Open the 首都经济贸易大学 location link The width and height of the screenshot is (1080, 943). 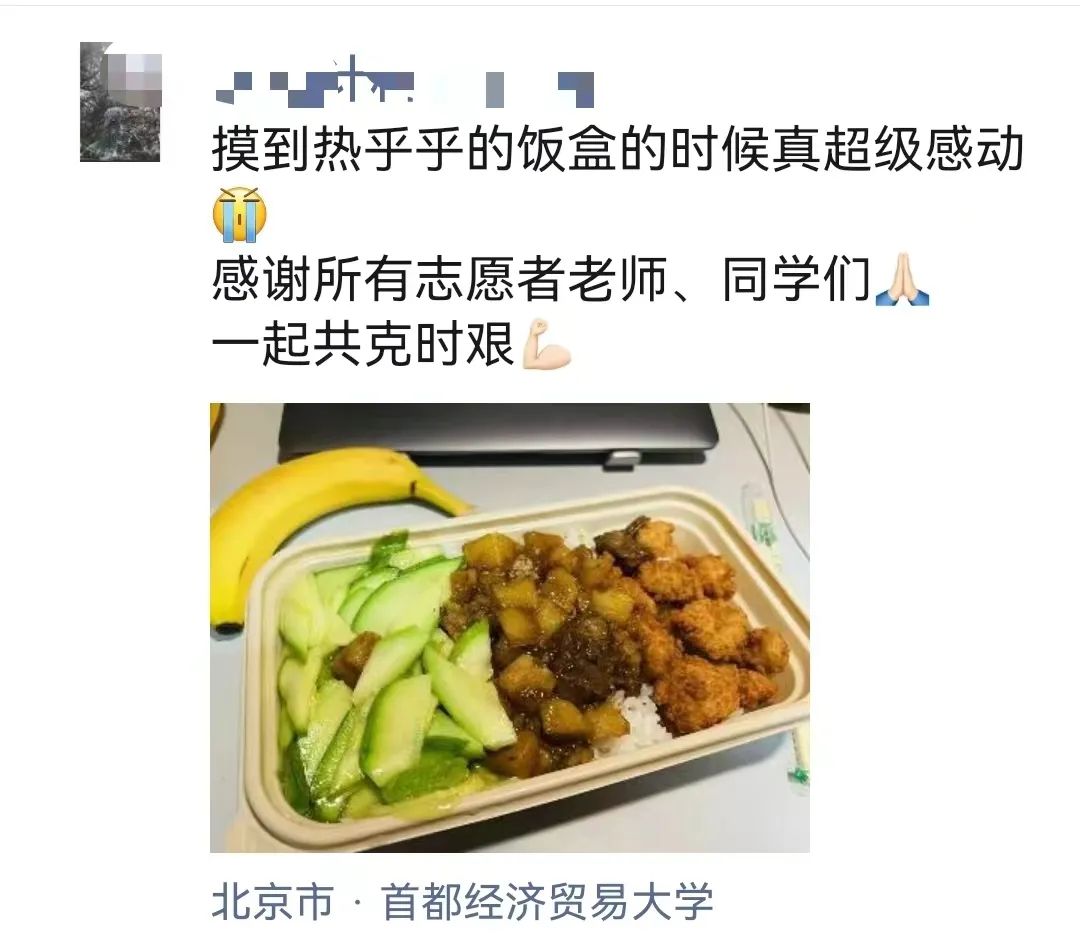click(547, 901)
